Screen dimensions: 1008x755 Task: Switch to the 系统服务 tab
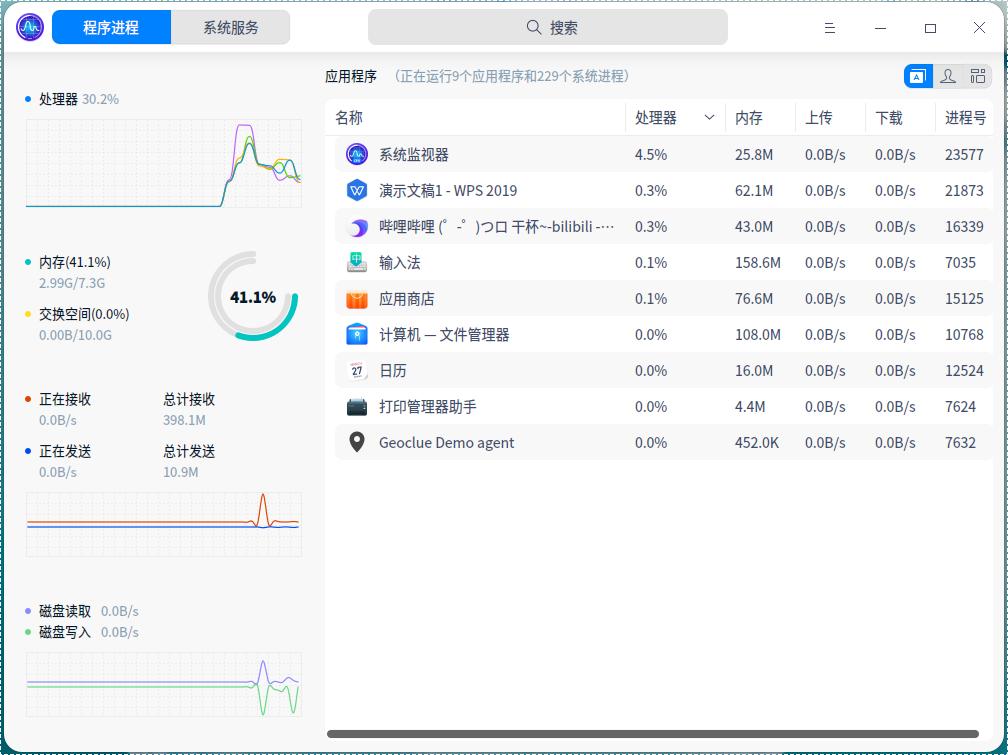pyautogui.click(x=231, y=28)
